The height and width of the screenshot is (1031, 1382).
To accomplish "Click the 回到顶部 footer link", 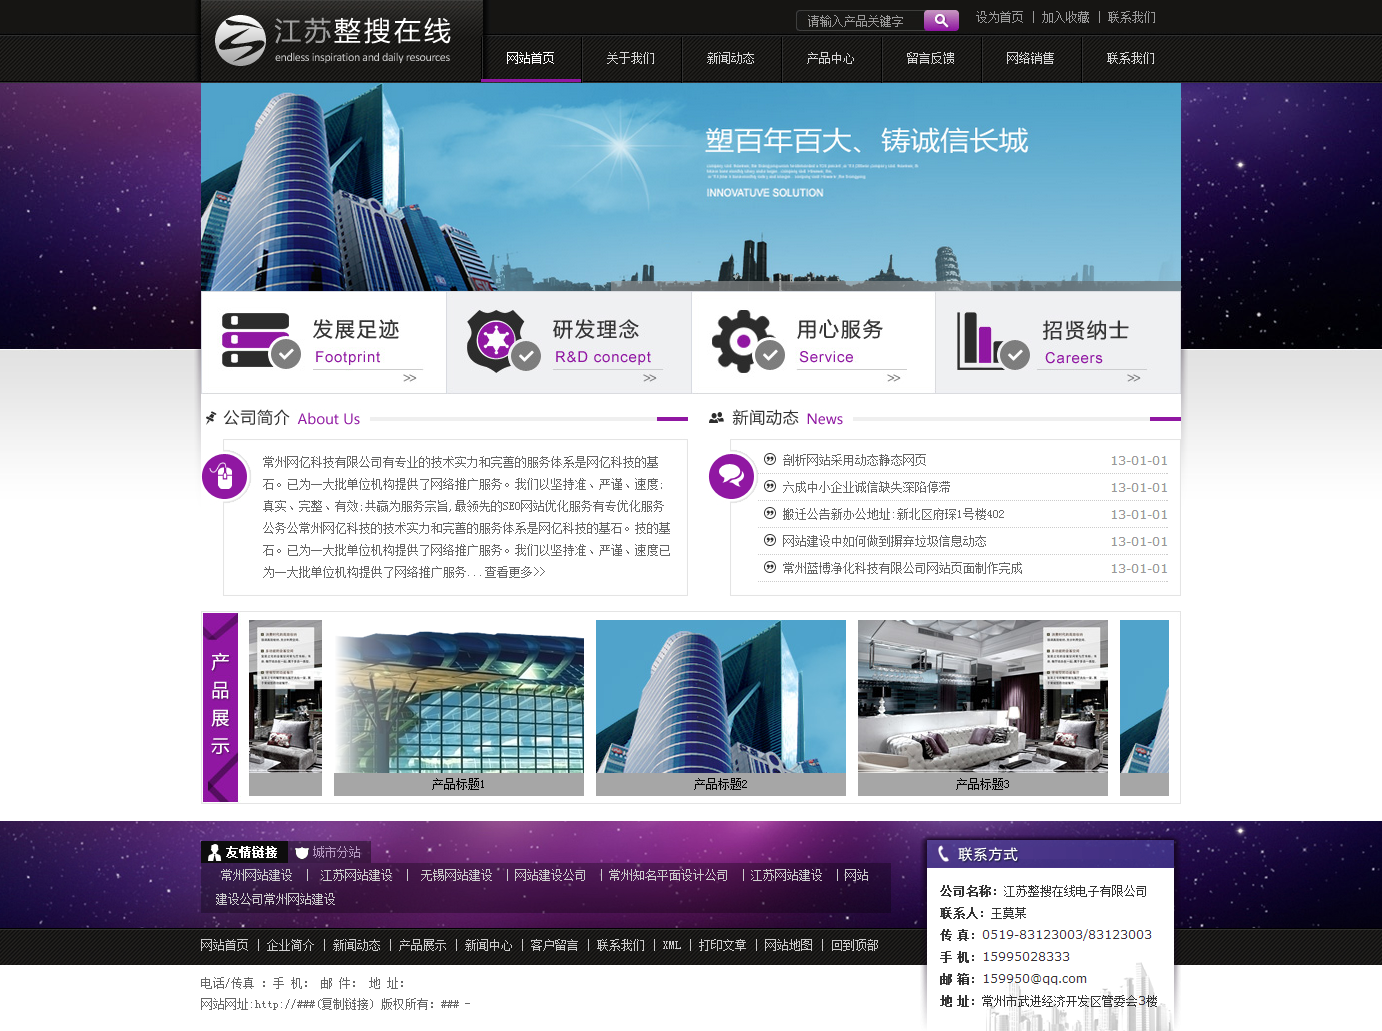I will [854, 945].
